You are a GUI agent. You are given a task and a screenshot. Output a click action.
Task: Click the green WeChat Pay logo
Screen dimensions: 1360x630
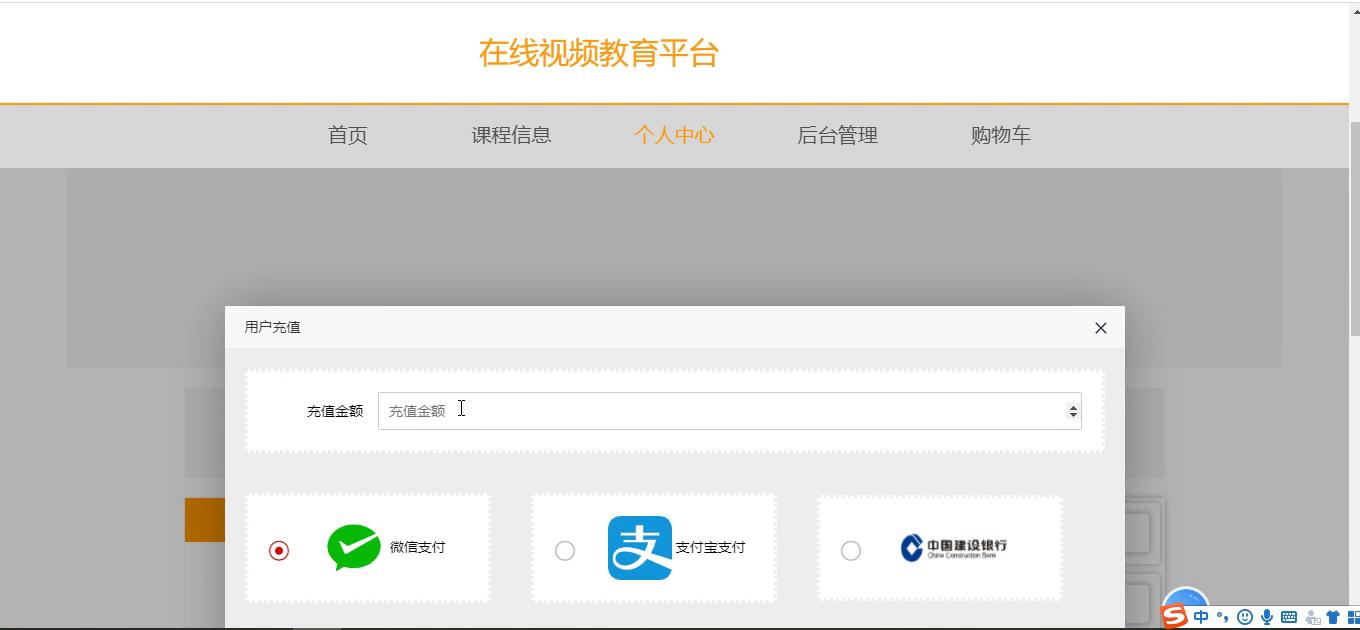(x=354, y=547)
